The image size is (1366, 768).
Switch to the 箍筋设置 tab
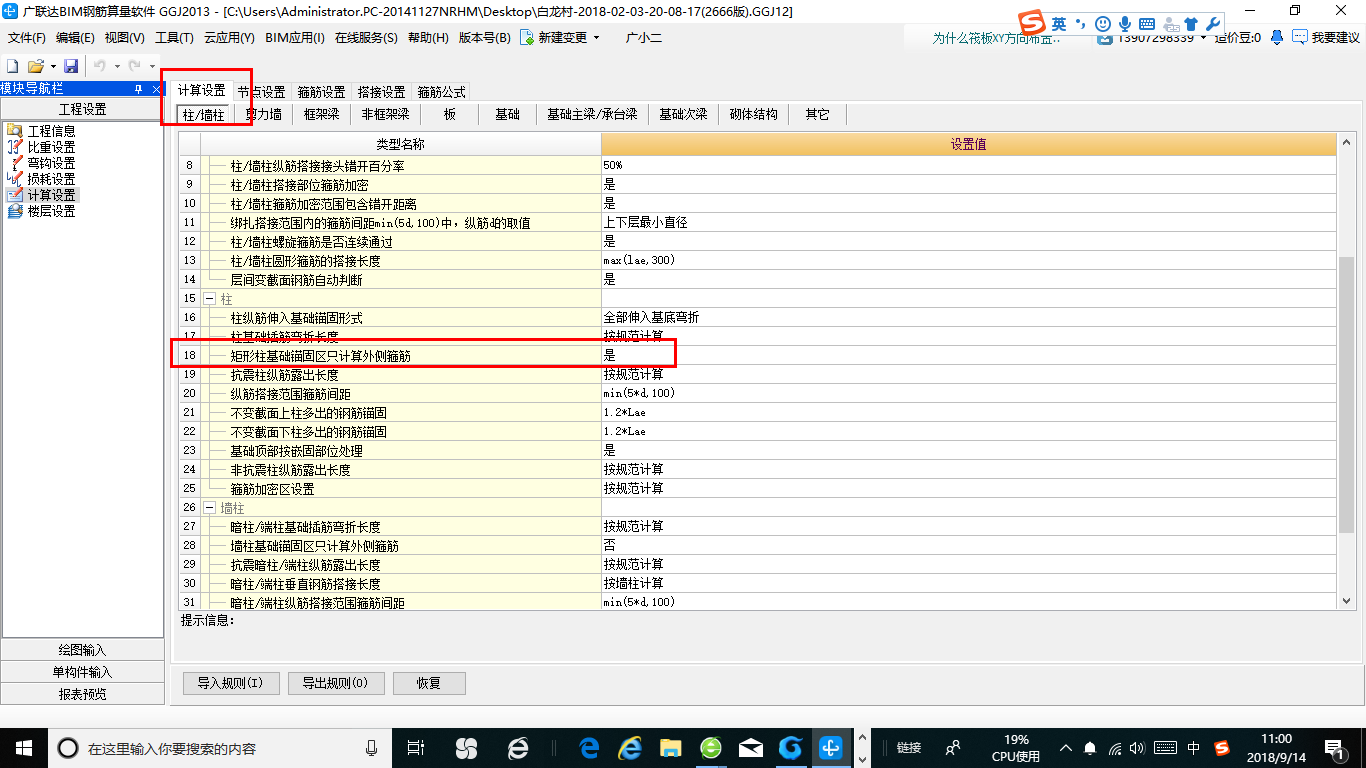click(321, 92)
